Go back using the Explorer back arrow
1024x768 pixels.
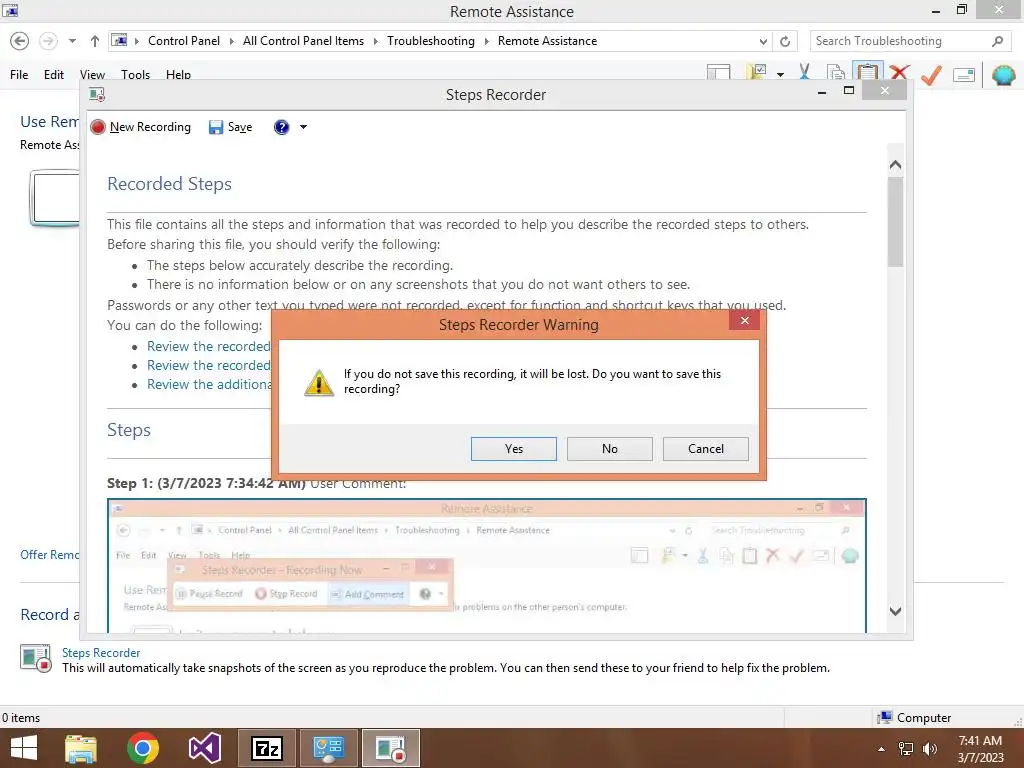tap(20, 40)
